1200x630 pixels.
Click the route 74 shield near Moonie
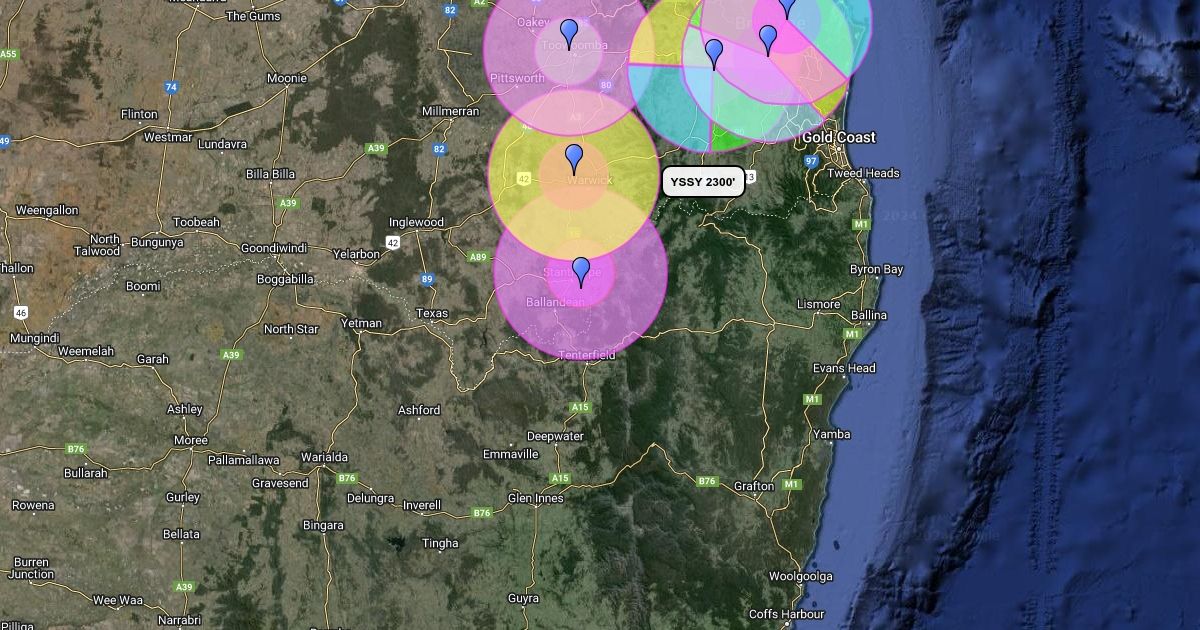171,87
